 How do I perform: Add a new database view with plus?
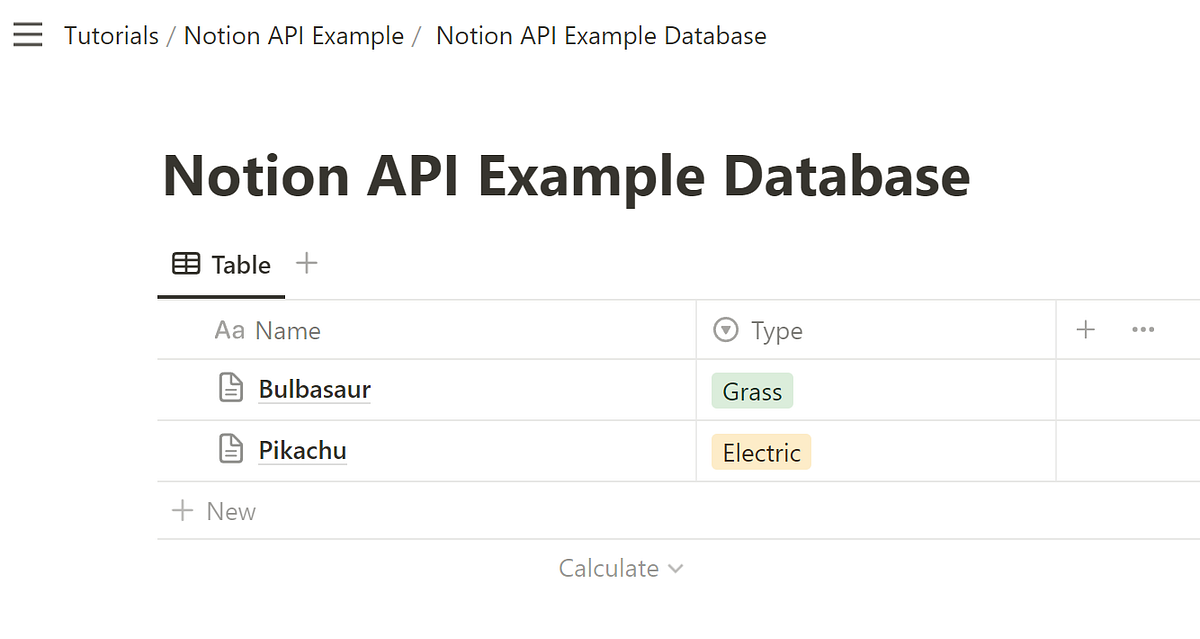coord(307,264)
